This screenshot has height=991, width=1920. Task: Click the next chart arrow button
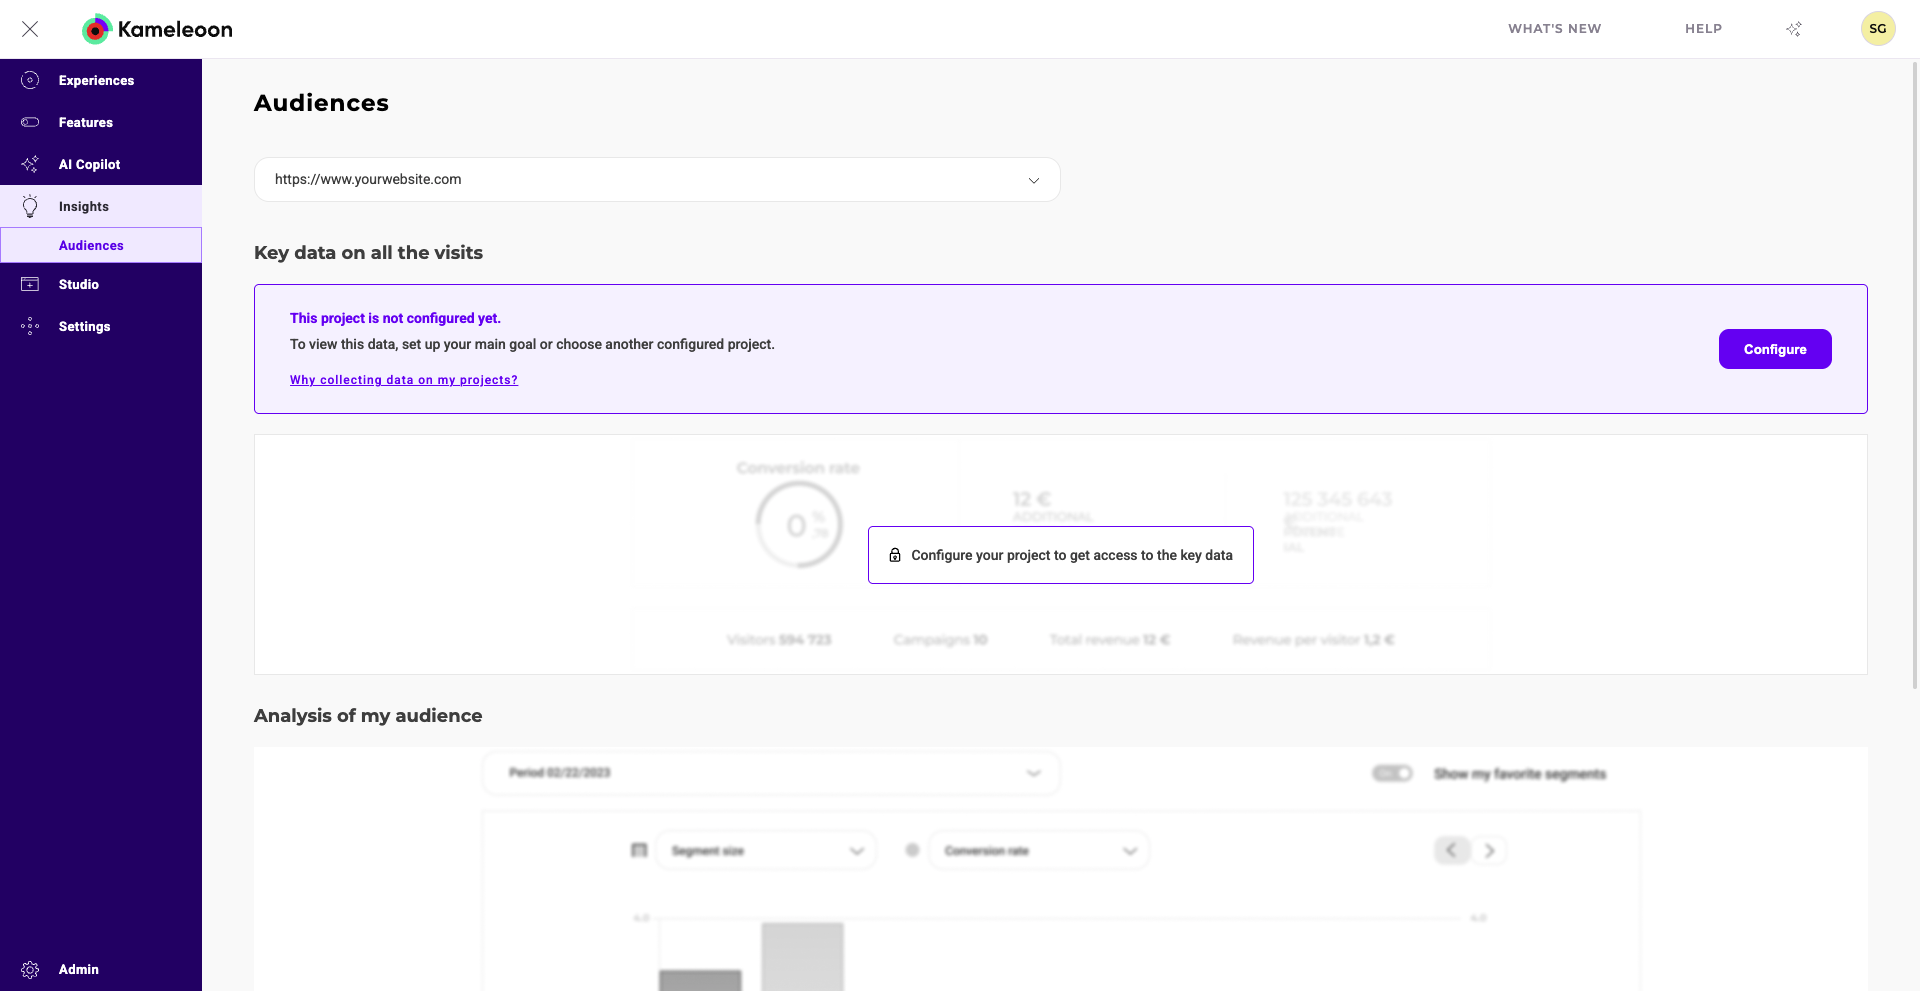pyautogui.click(x=1489, y=851)
